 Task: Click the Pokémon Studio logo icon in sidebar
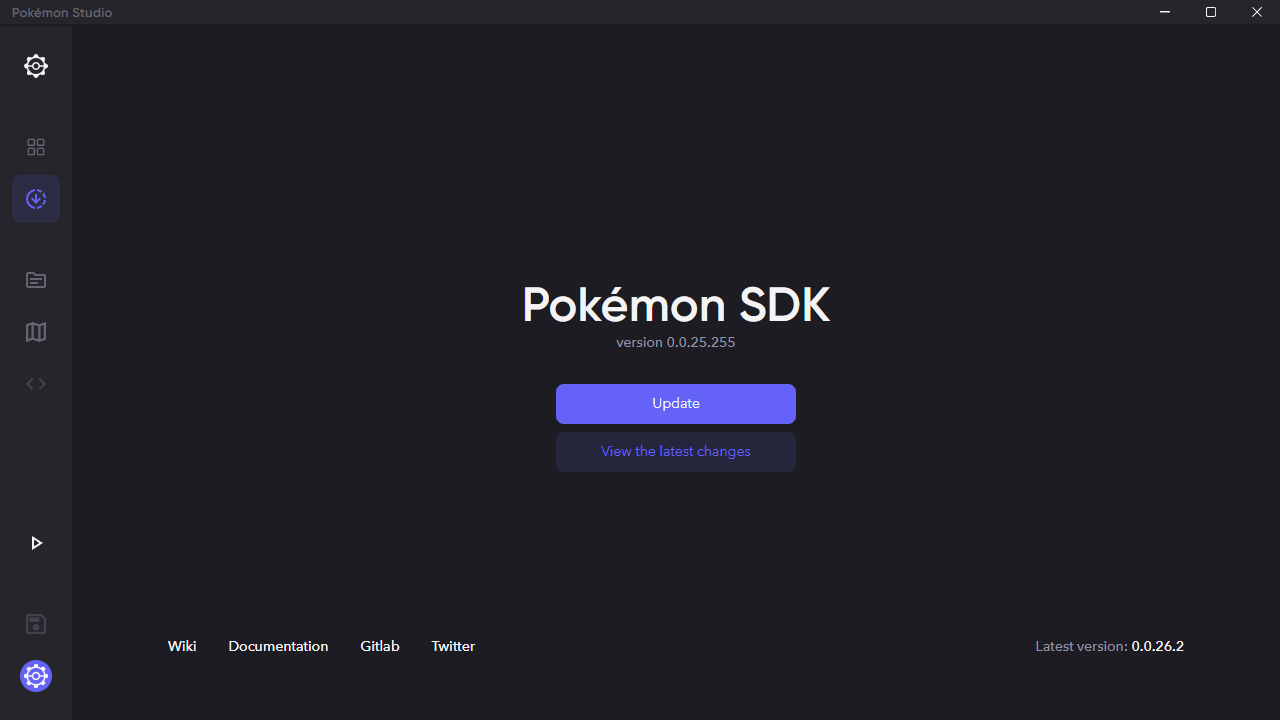click(36, 66)
